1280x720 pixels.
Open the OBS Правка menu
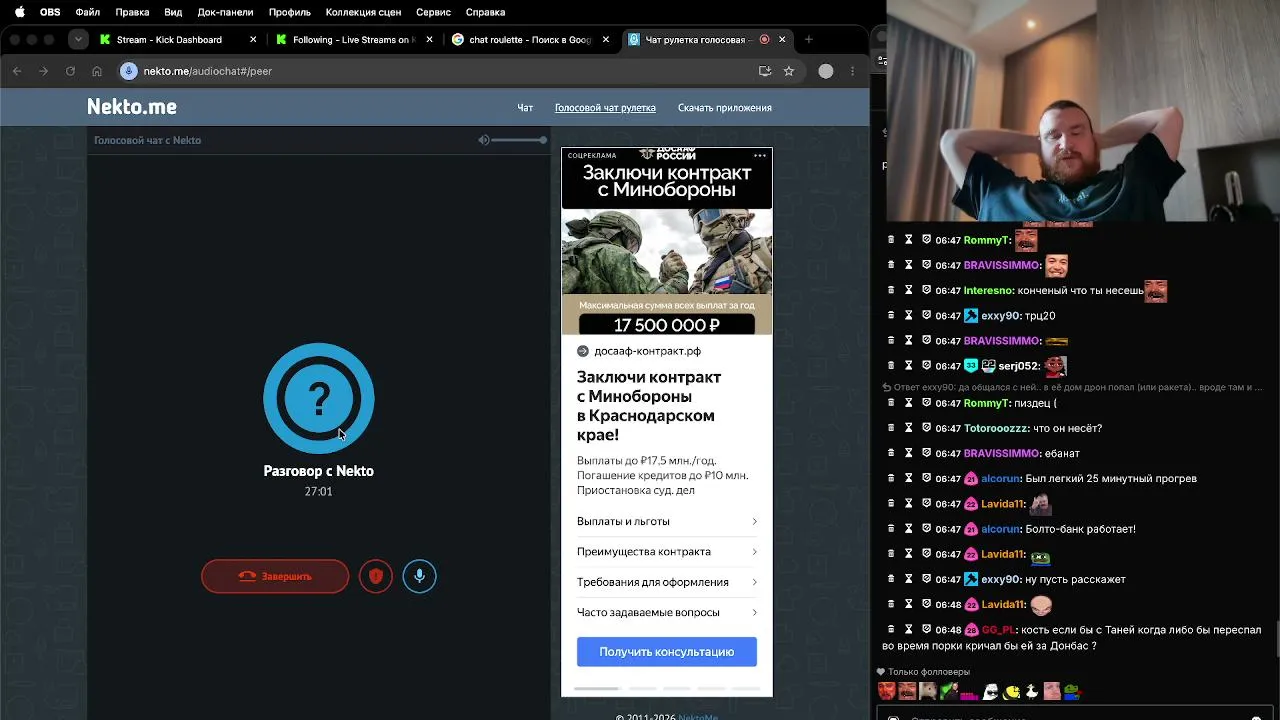(x=132, y=12)
